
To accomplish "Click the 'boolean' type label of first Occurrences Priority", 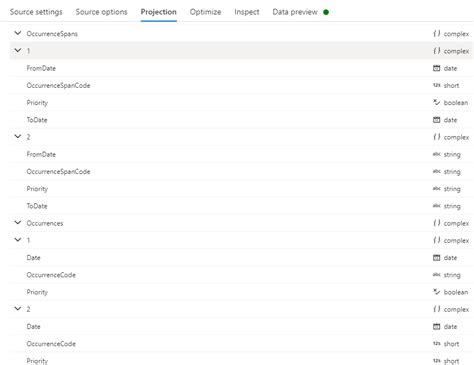I will tap(456, 292).
